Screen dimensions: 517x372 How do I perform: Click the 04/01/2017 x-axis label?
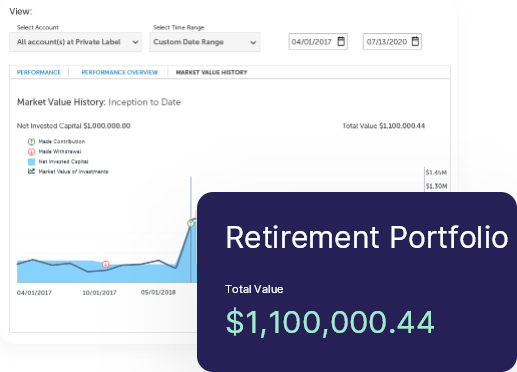34,293
